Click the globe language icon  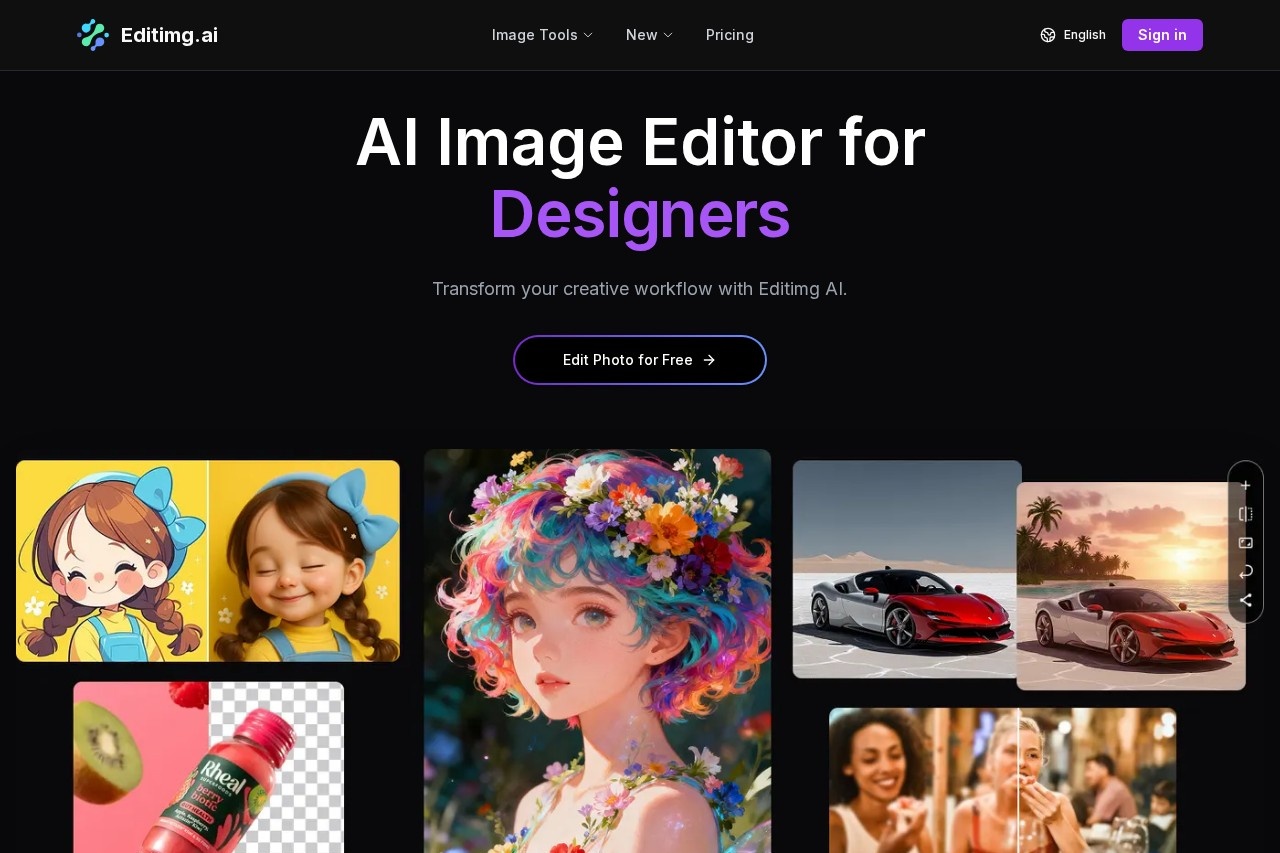[1048, 35]
